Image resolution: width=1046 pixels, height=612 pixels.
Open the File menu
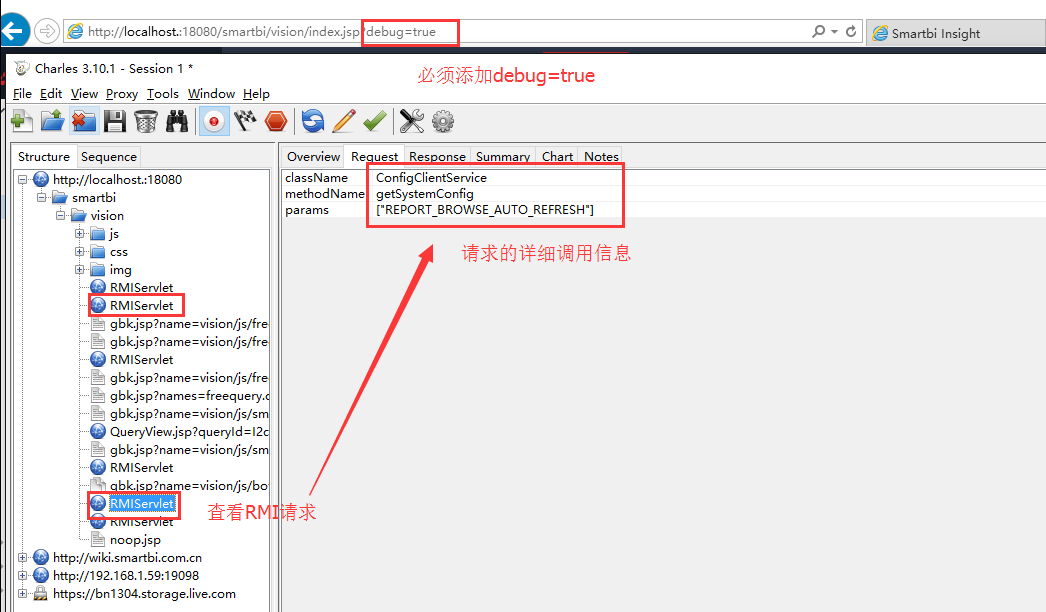[22, 93]
